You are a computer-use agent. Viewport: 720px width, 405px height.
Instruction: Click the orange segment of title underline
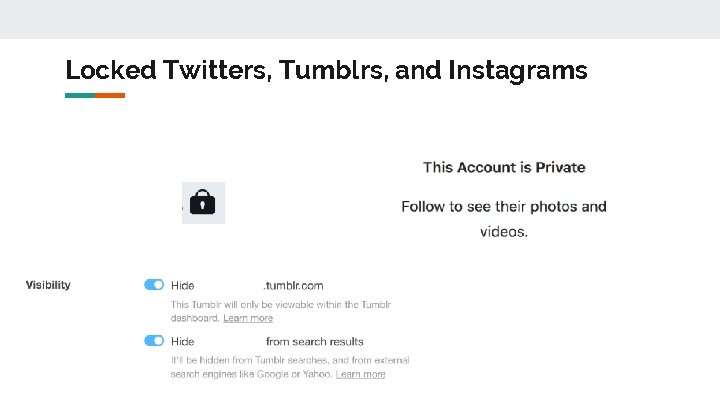(x=110, y=95)
